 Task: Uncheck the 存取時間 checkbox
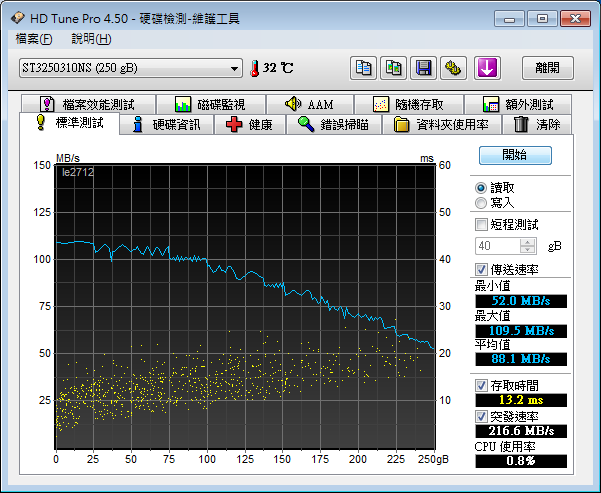tap(482, 386)
